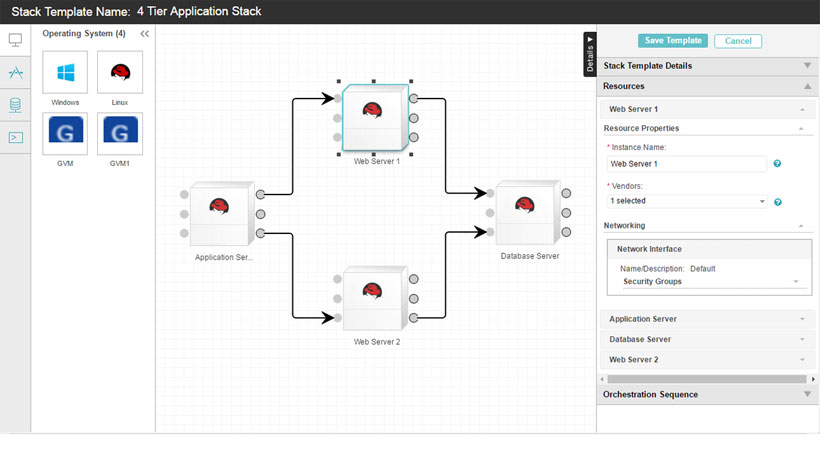Select the GVM1 operating system tile
This screenshot has height=466, width=820.
tap(120, 134)
